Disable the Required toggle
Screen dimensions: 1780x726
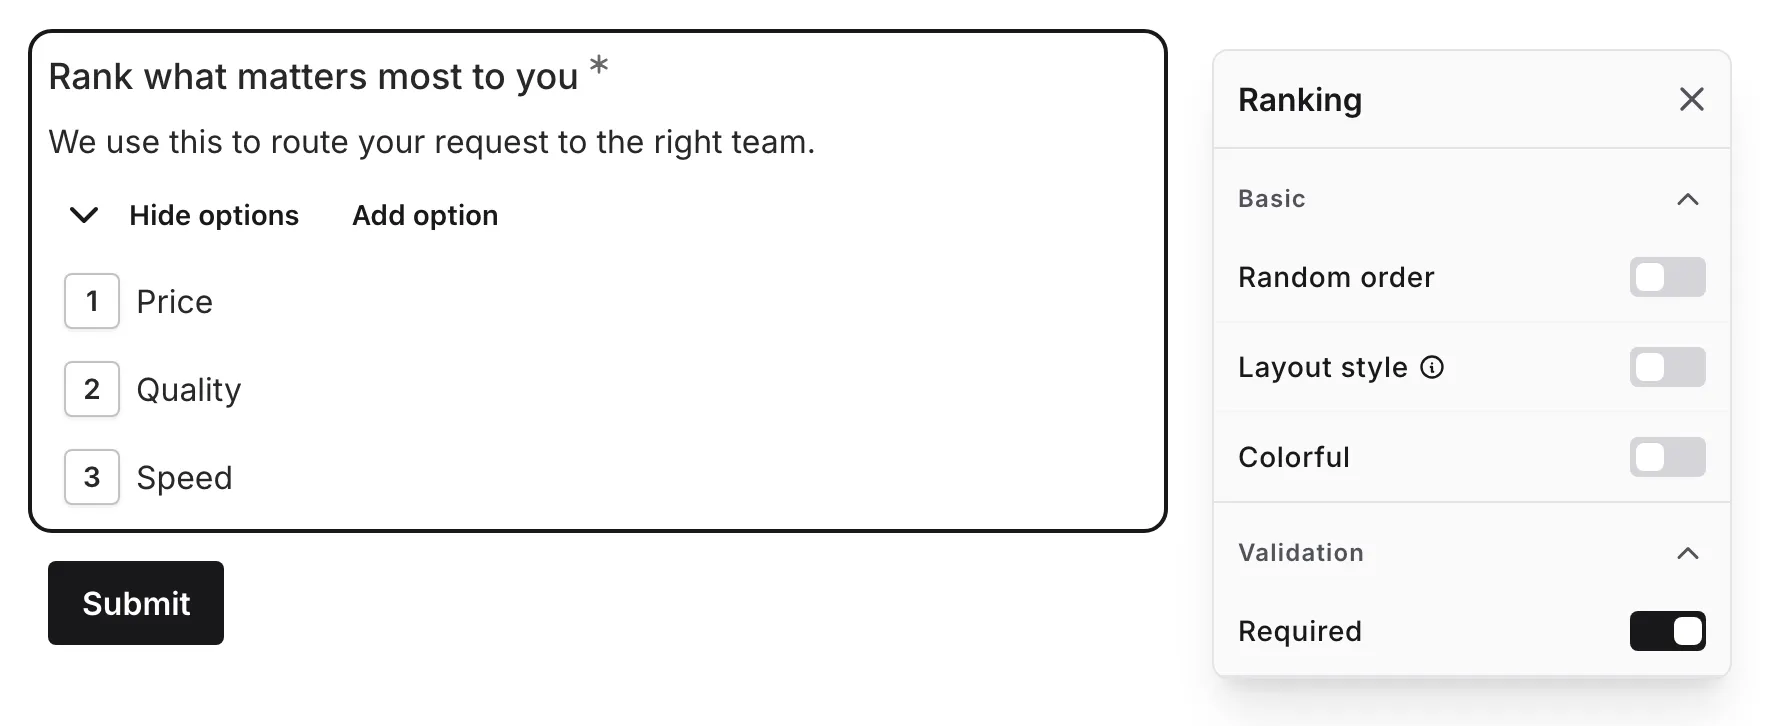point(1667,631)
